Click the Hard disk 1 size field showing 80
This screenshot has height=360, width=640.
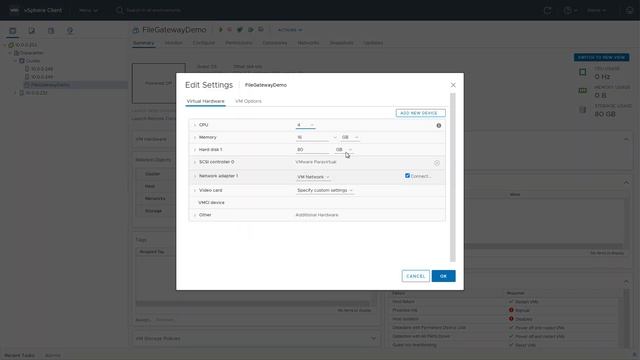point(312,150)
